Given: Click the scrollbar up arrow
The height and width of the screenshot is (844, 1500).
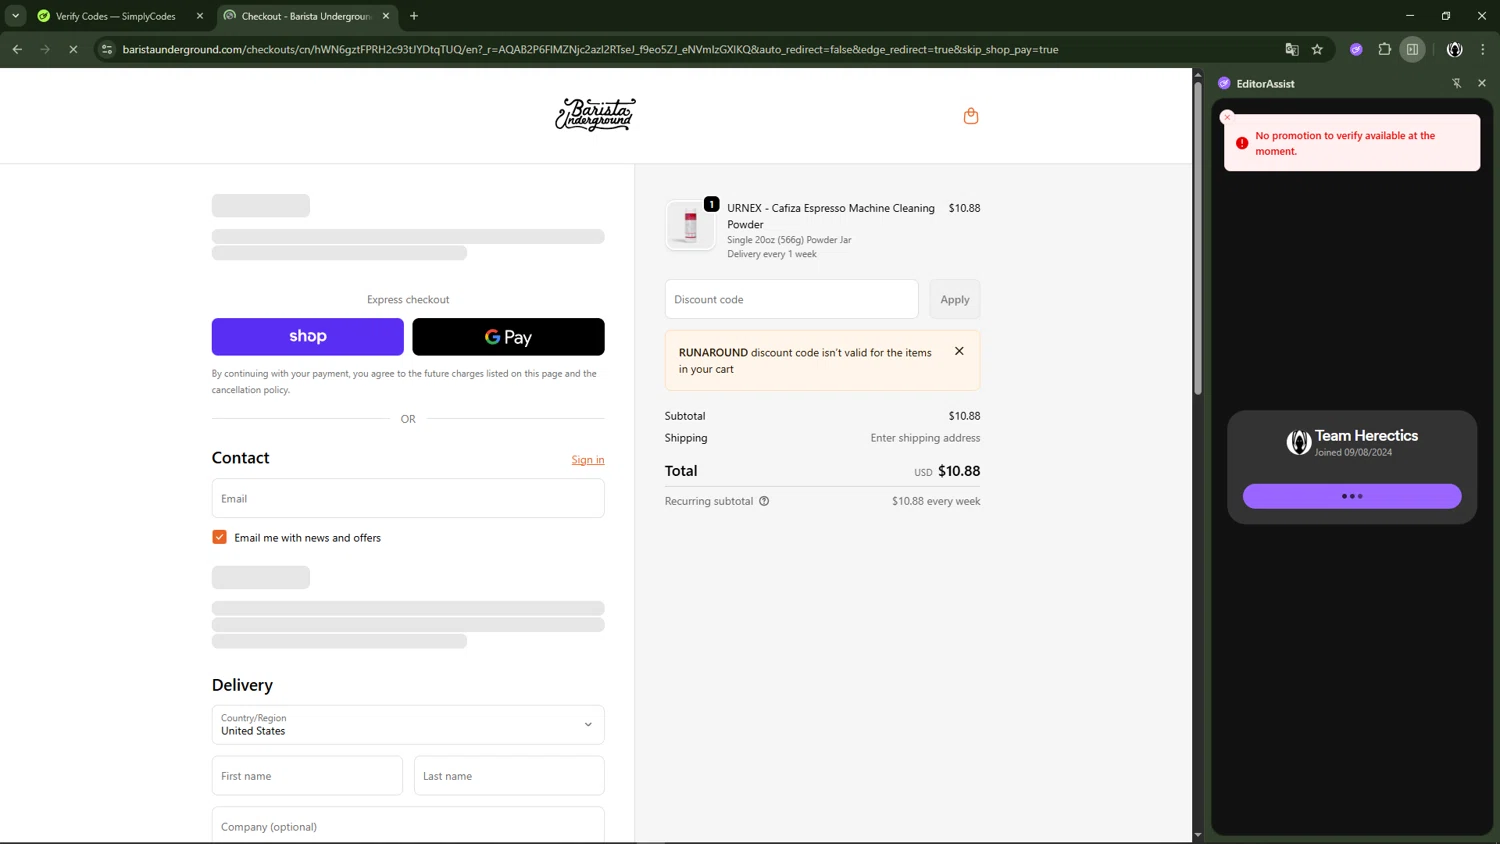Looking at the screenshot, I should [x=1198, y=75].
